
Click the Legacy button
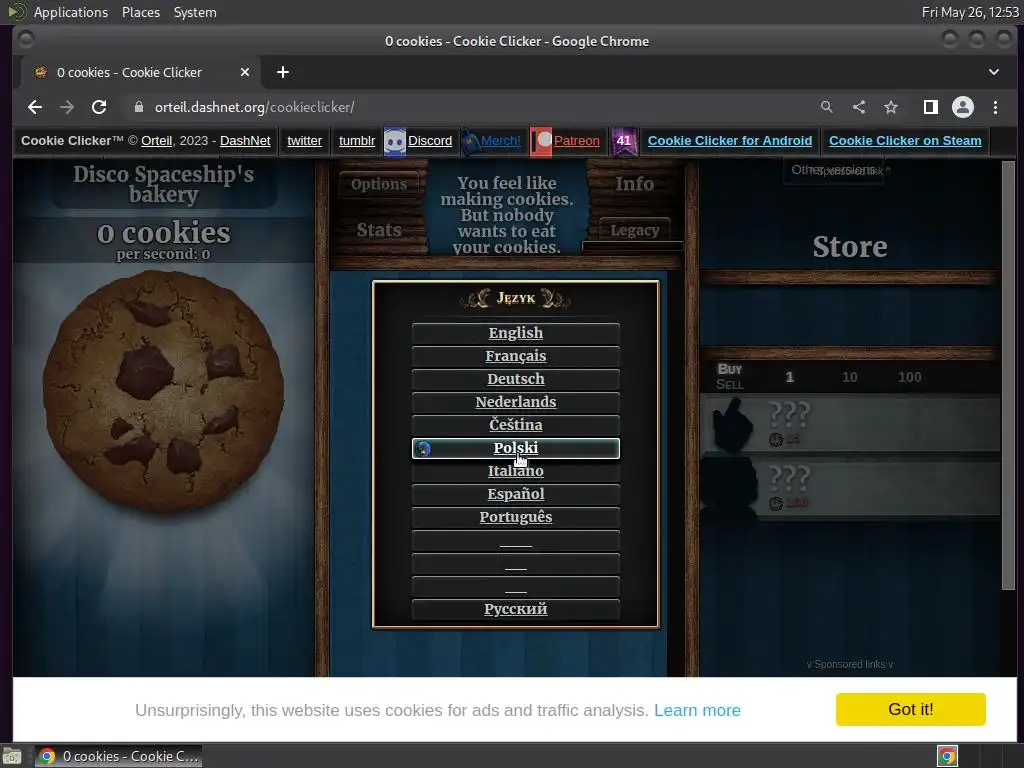tap(634, 230)
